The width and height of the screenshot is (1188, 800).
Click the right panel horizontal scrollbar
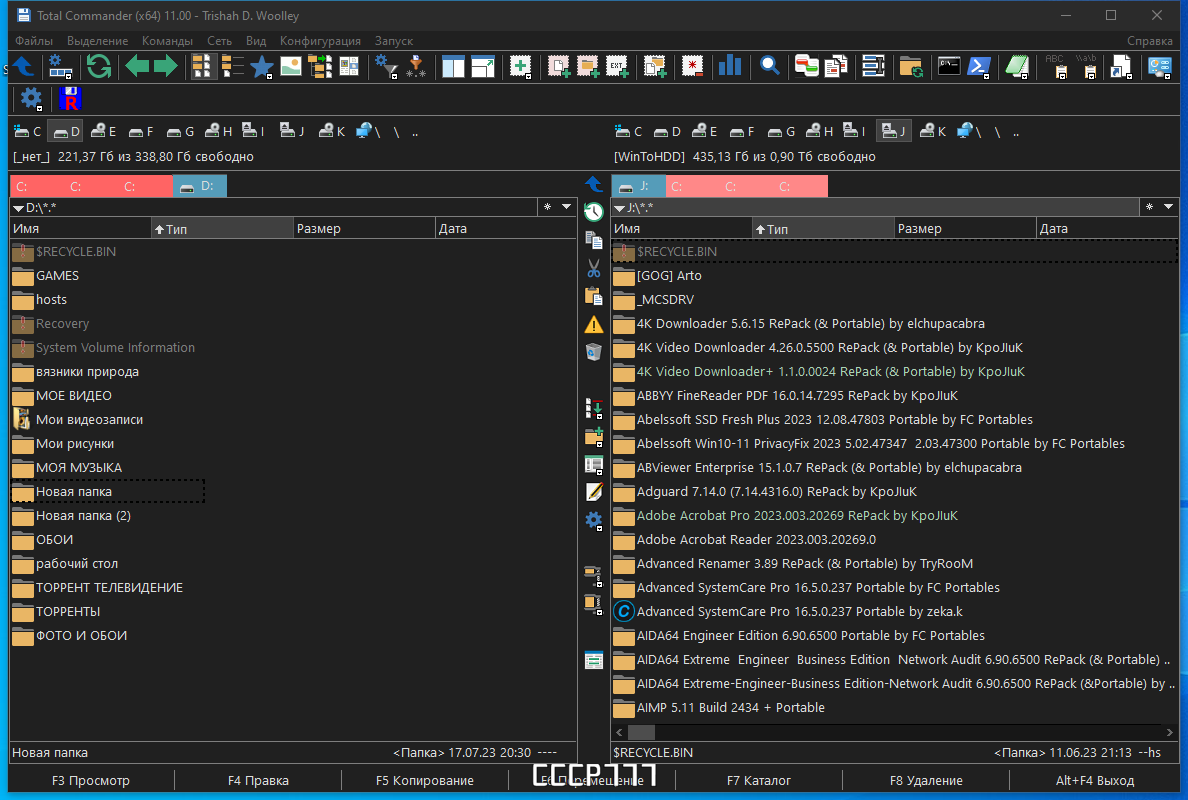point(894,732)
